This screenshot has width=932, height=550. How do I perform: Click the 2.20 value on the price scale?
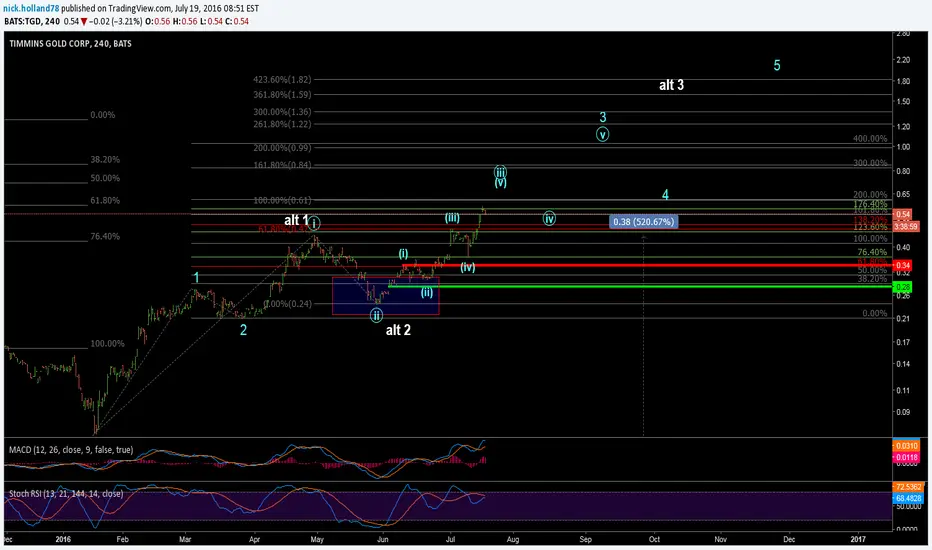point(902,60)
